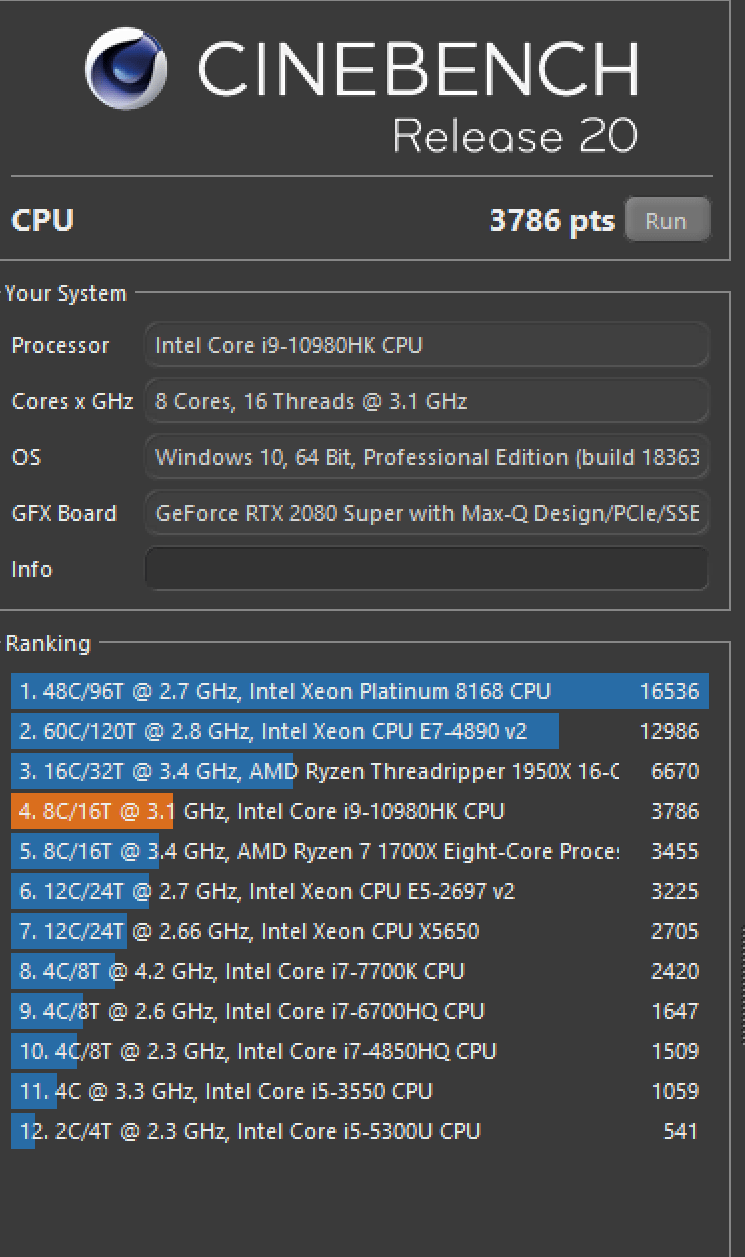Click the GFX Board GeForce RTX field

[427, 514]
